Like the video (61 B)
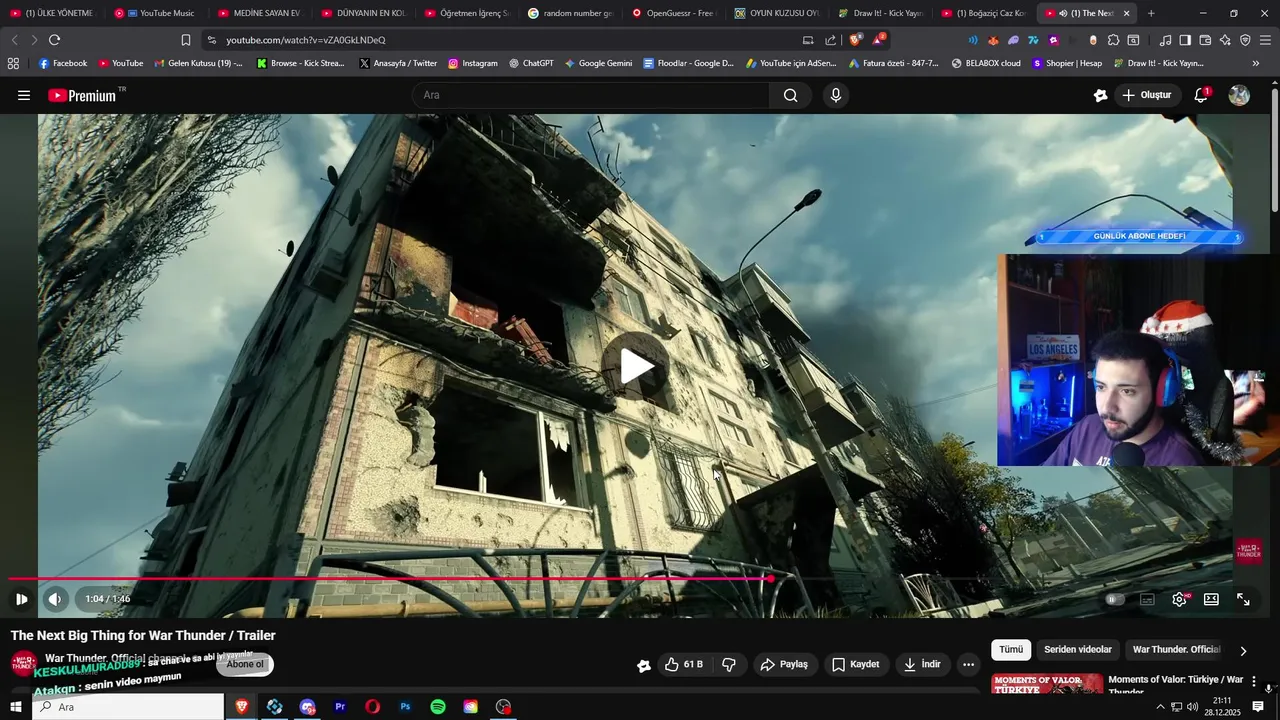Viewport: 1280px width, 720px height. pos(684,664)
